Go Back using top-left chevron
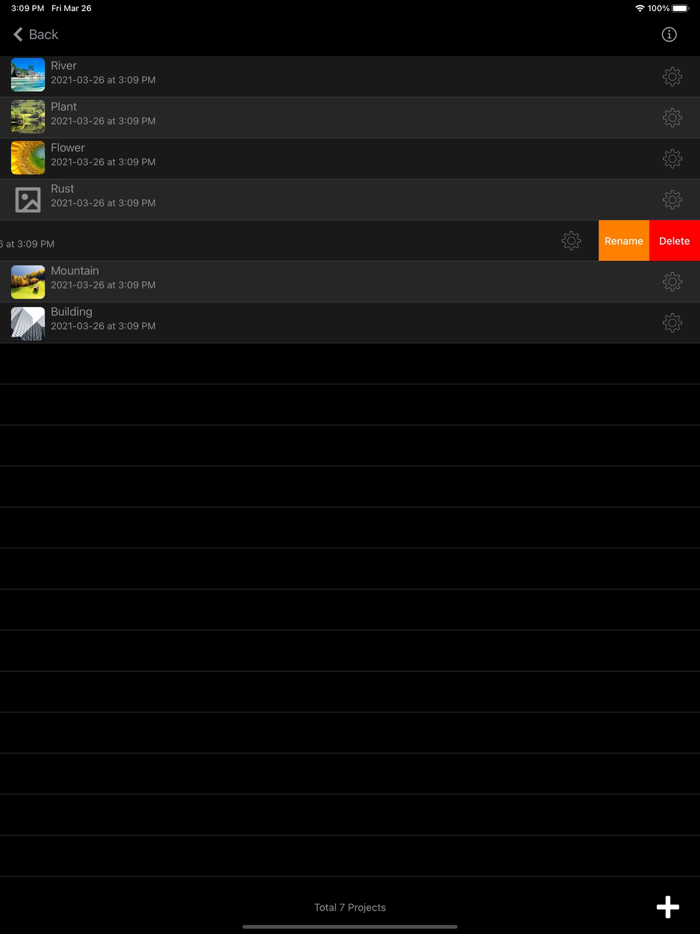 (36, 35)
